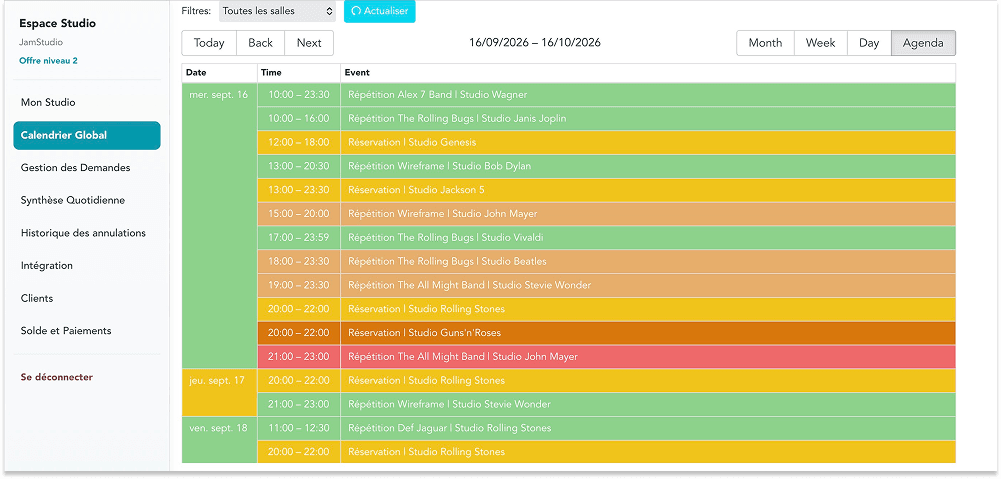Click the Offre niveau 2 link
Image resolution: width=1001 pixels, height=479 pixels.
(49, 61)
